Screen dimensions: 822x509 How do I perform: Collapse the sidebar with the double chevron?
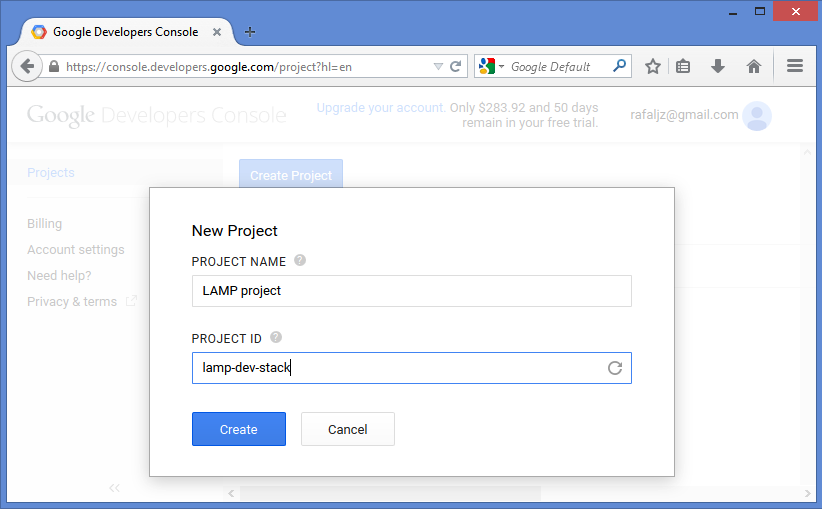coord(114,488)
